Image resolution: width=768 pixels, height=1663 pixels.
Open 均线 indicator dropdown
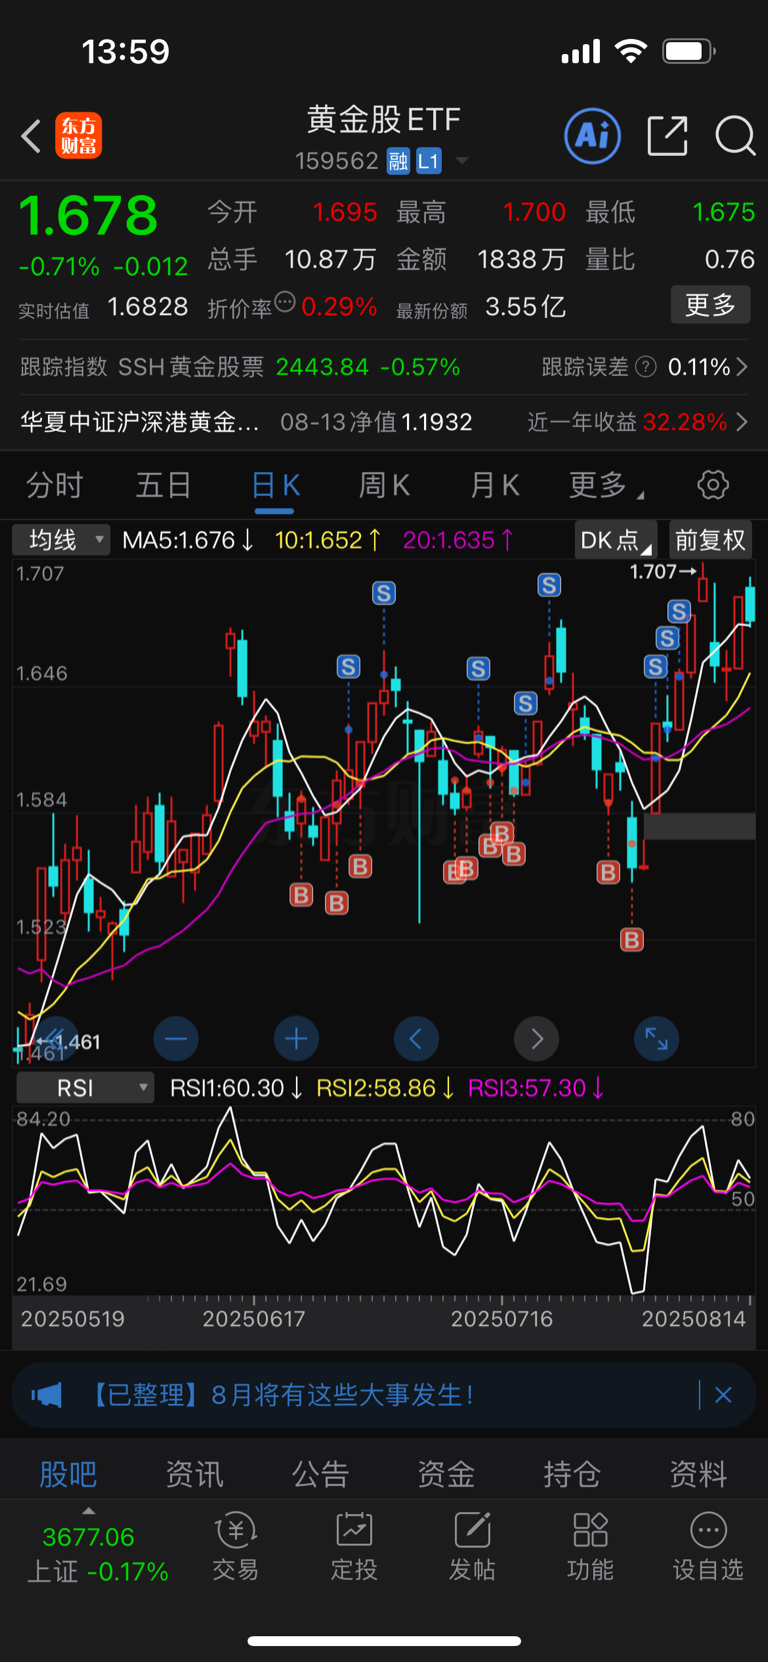pos(61,540)
